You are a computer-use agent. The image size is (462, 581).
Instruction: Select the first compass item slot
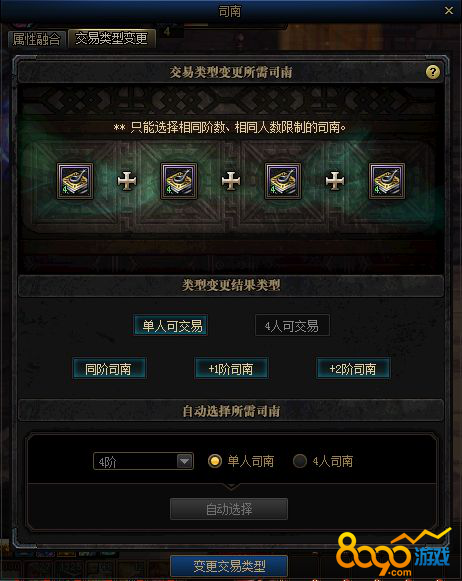click(x=75, y=181)
